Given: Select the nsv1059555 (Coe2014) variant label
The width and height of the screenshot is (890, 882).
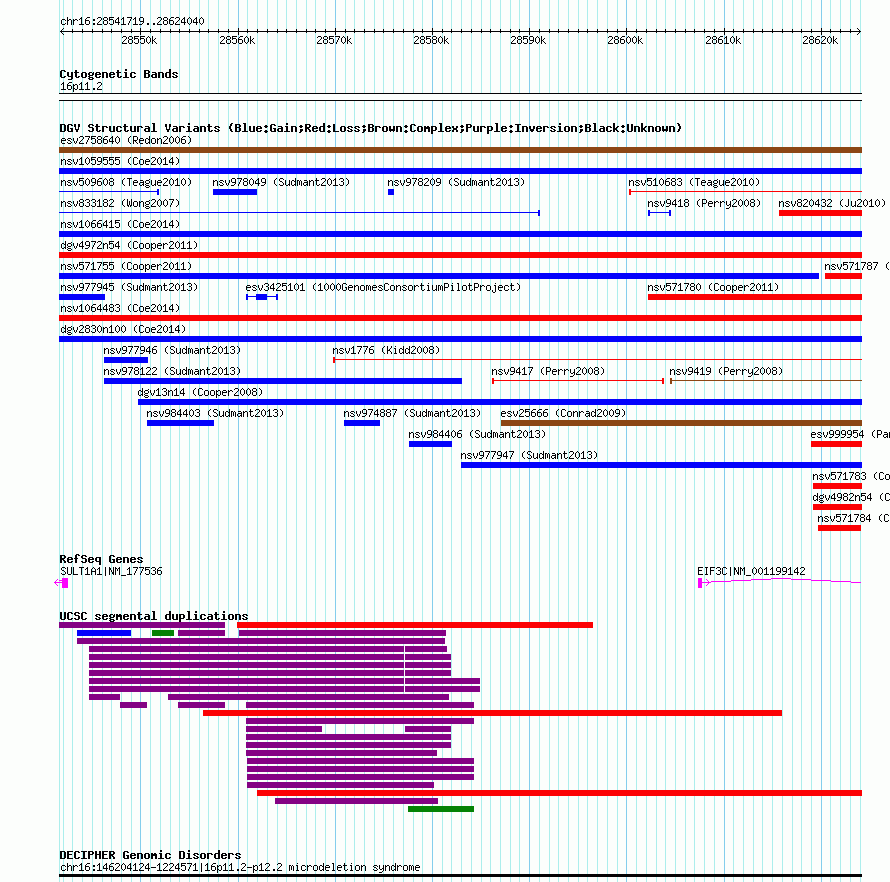Looking at the screenshot, I should coord(120,161).
